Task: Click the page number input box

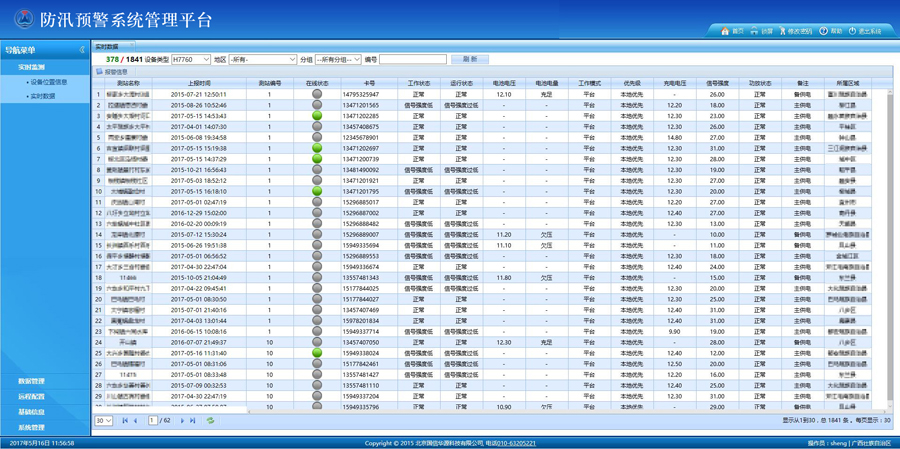Action: (153, 421)
